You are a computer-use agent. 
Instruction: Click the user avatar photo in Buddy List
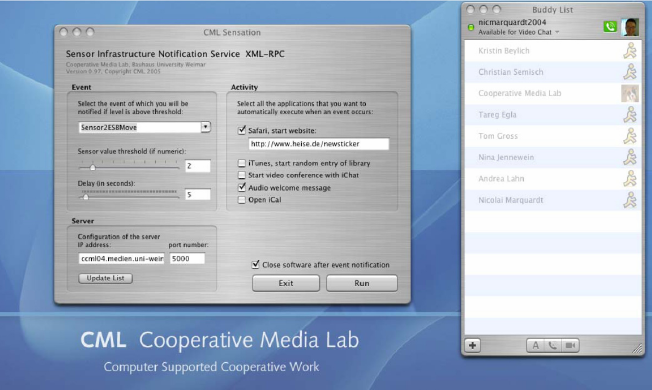(630, 27)
